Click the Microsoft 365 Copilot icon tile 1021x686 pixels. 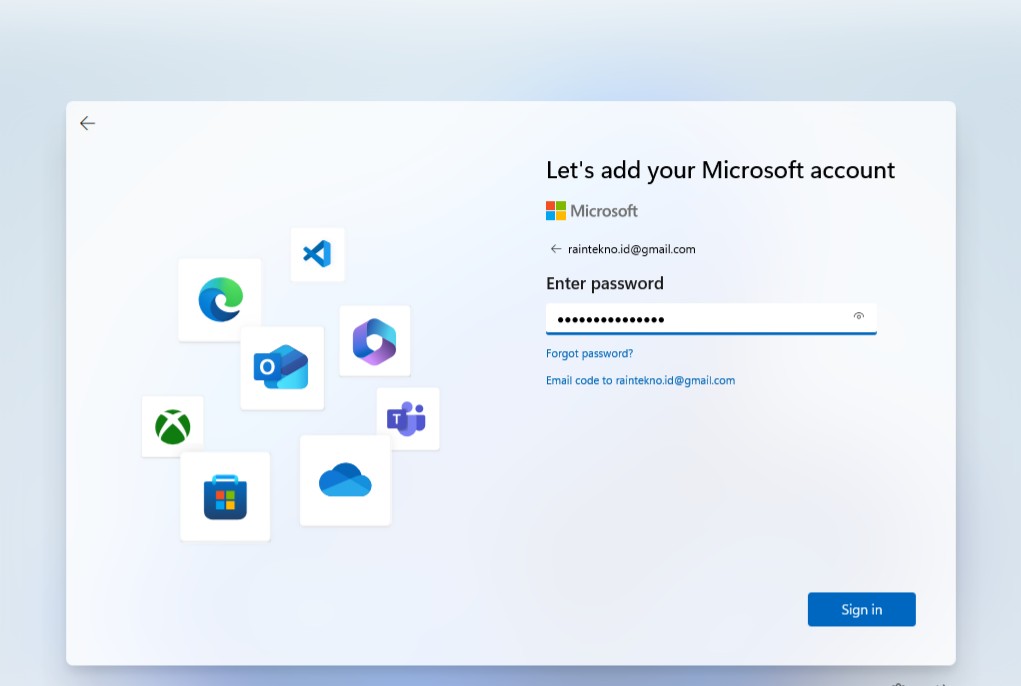[x=374, y=341]
